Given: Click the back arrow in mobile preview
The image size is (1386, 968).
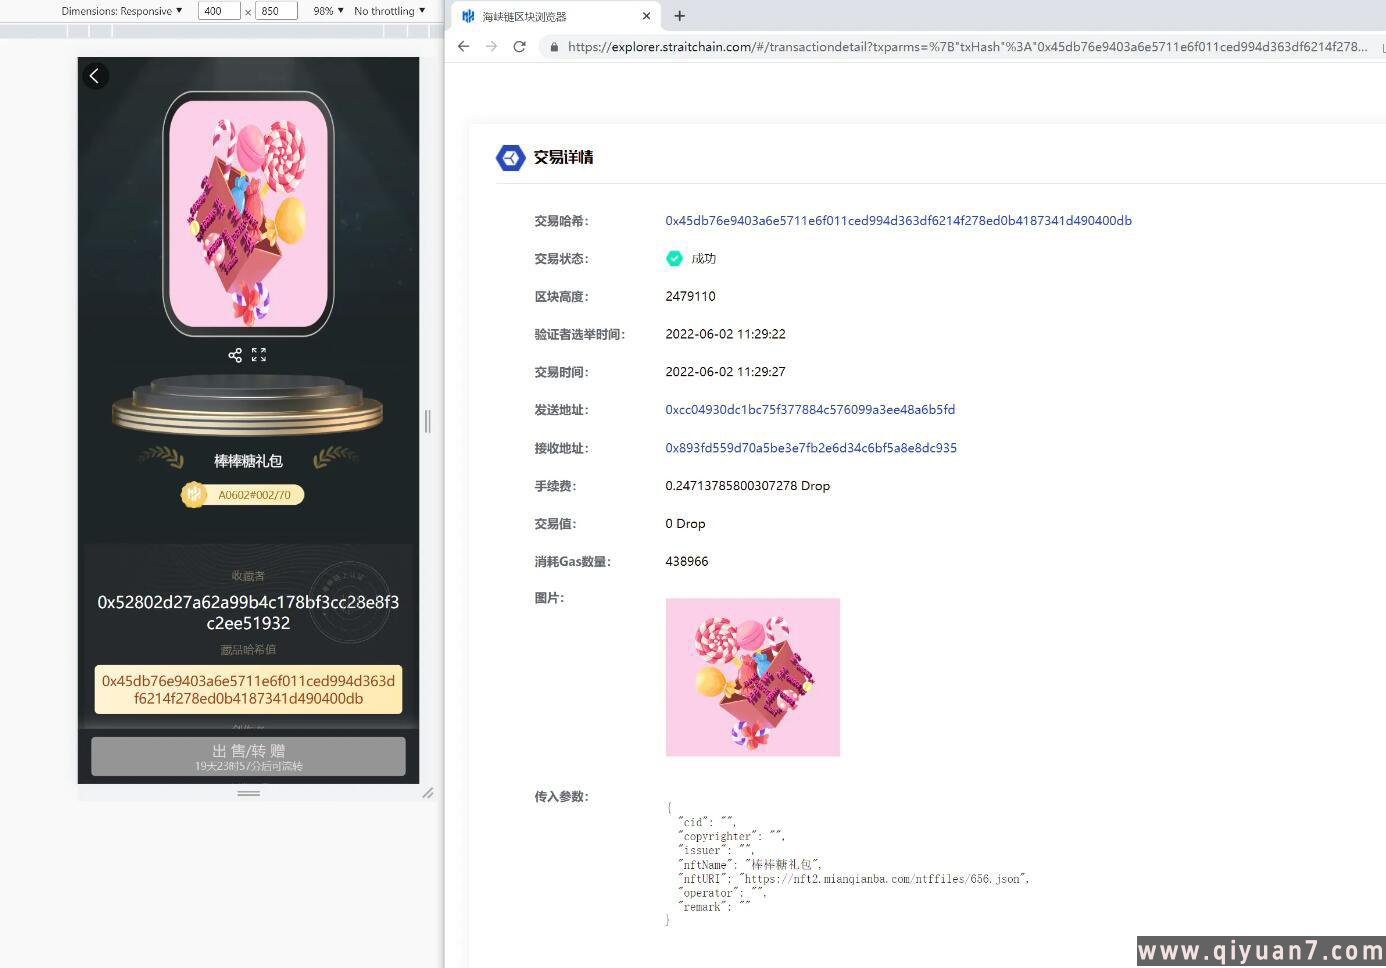Looking at the screenshot, I should pos(95,76).
